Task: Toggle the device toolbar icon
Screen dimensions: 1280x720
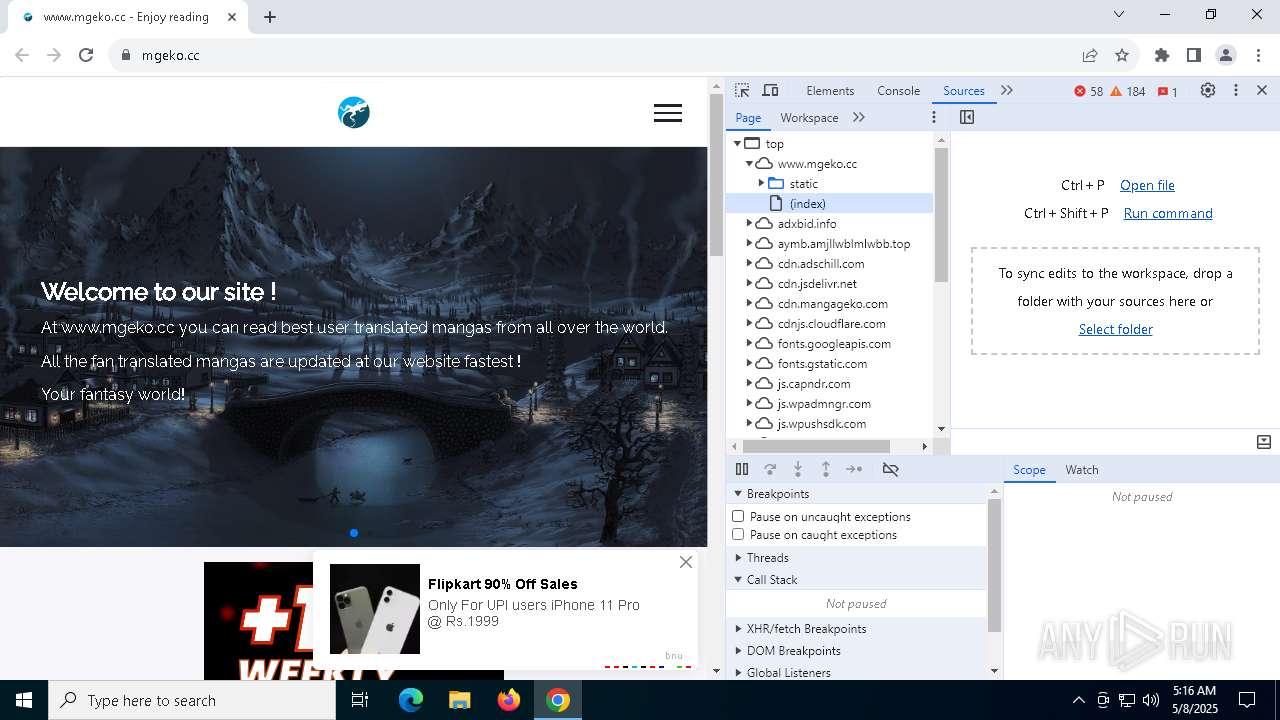Action: 770,90
